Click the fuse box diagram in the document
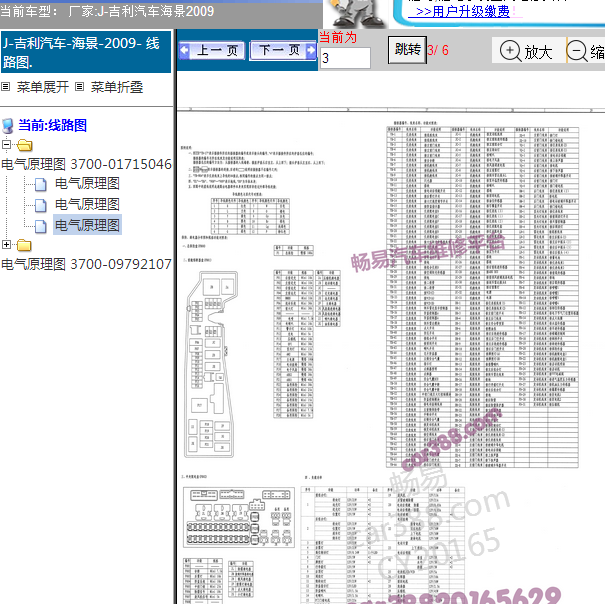Viewport: 605px width, 604px height. tap(210, 364)
